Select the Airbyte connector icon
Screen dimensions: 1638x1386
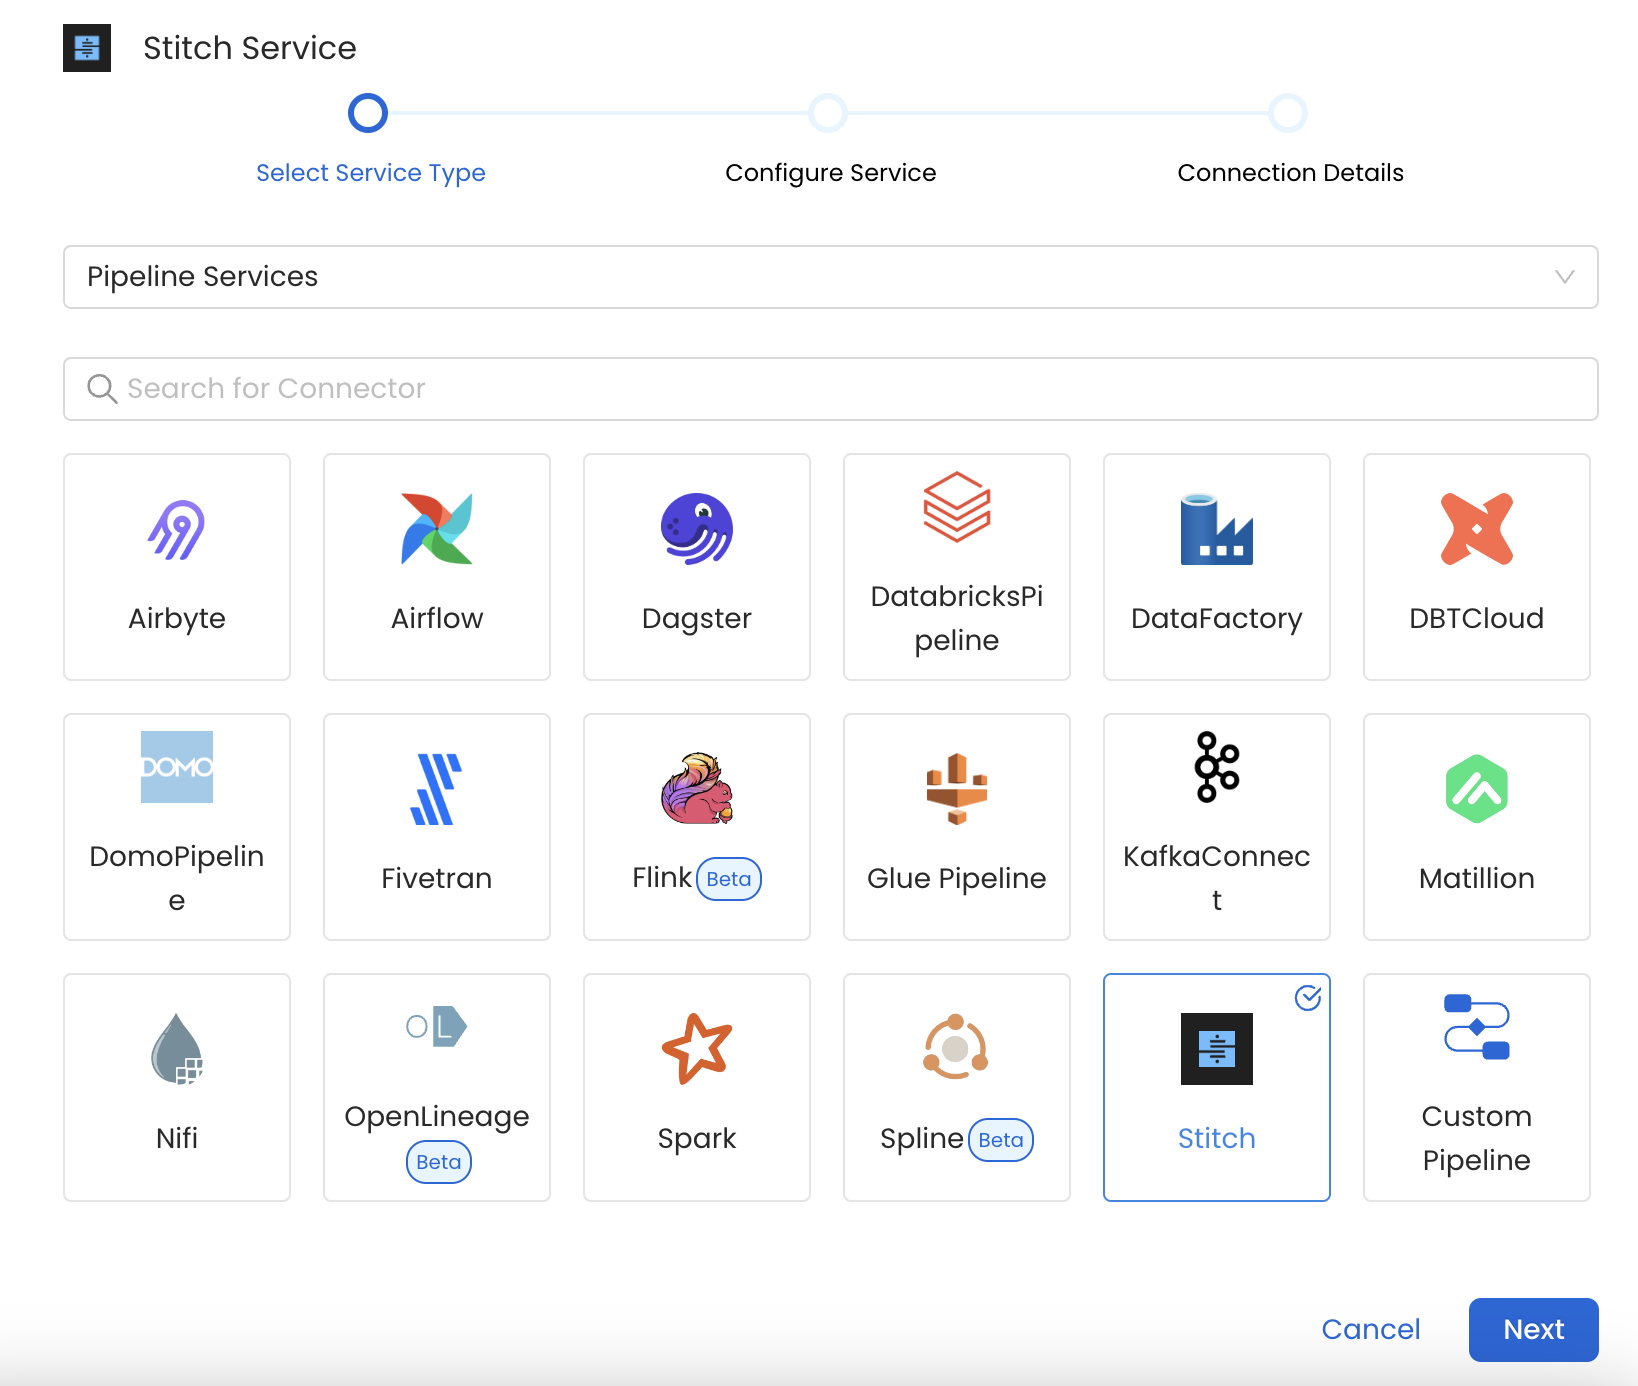point(177,529)
